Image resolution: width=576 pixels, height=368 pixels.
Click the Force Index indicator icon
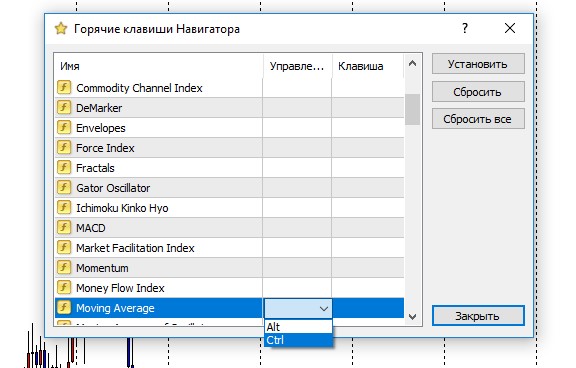coord(64,148)
